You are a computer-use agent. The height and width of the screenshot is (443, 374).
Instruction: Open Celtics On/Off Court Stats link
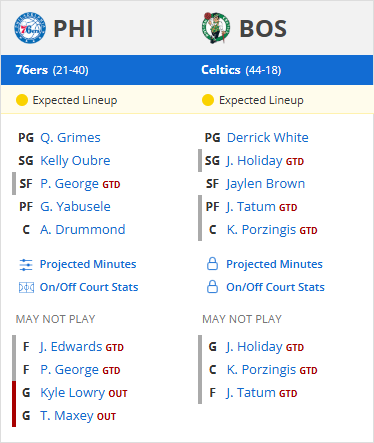[275, 287]
